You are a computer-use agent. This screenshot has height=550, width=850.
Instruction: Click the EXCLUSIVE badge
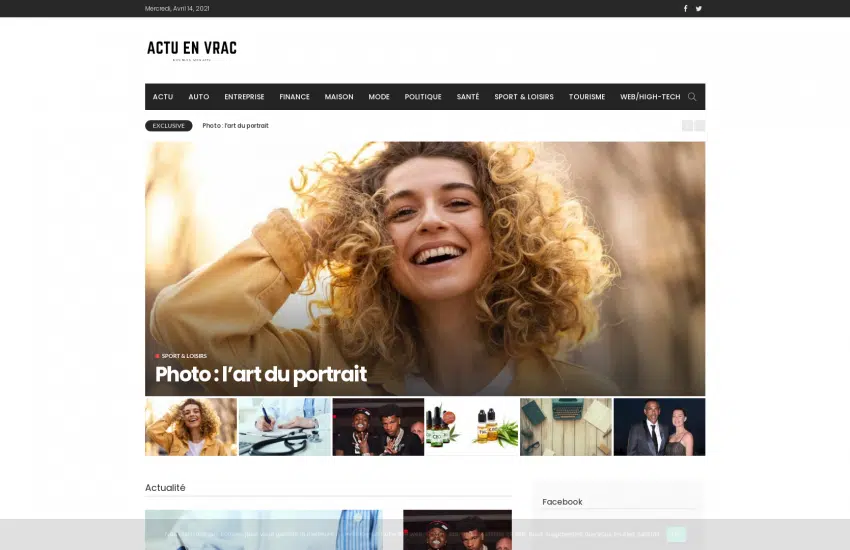click(x=168, y=126)
